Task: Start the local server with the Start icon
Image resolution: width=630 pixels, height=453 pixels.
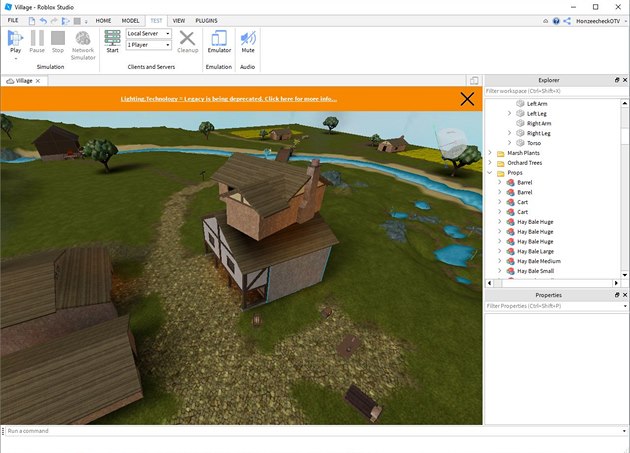Action: pyautogui.click(x=112, y=38)
